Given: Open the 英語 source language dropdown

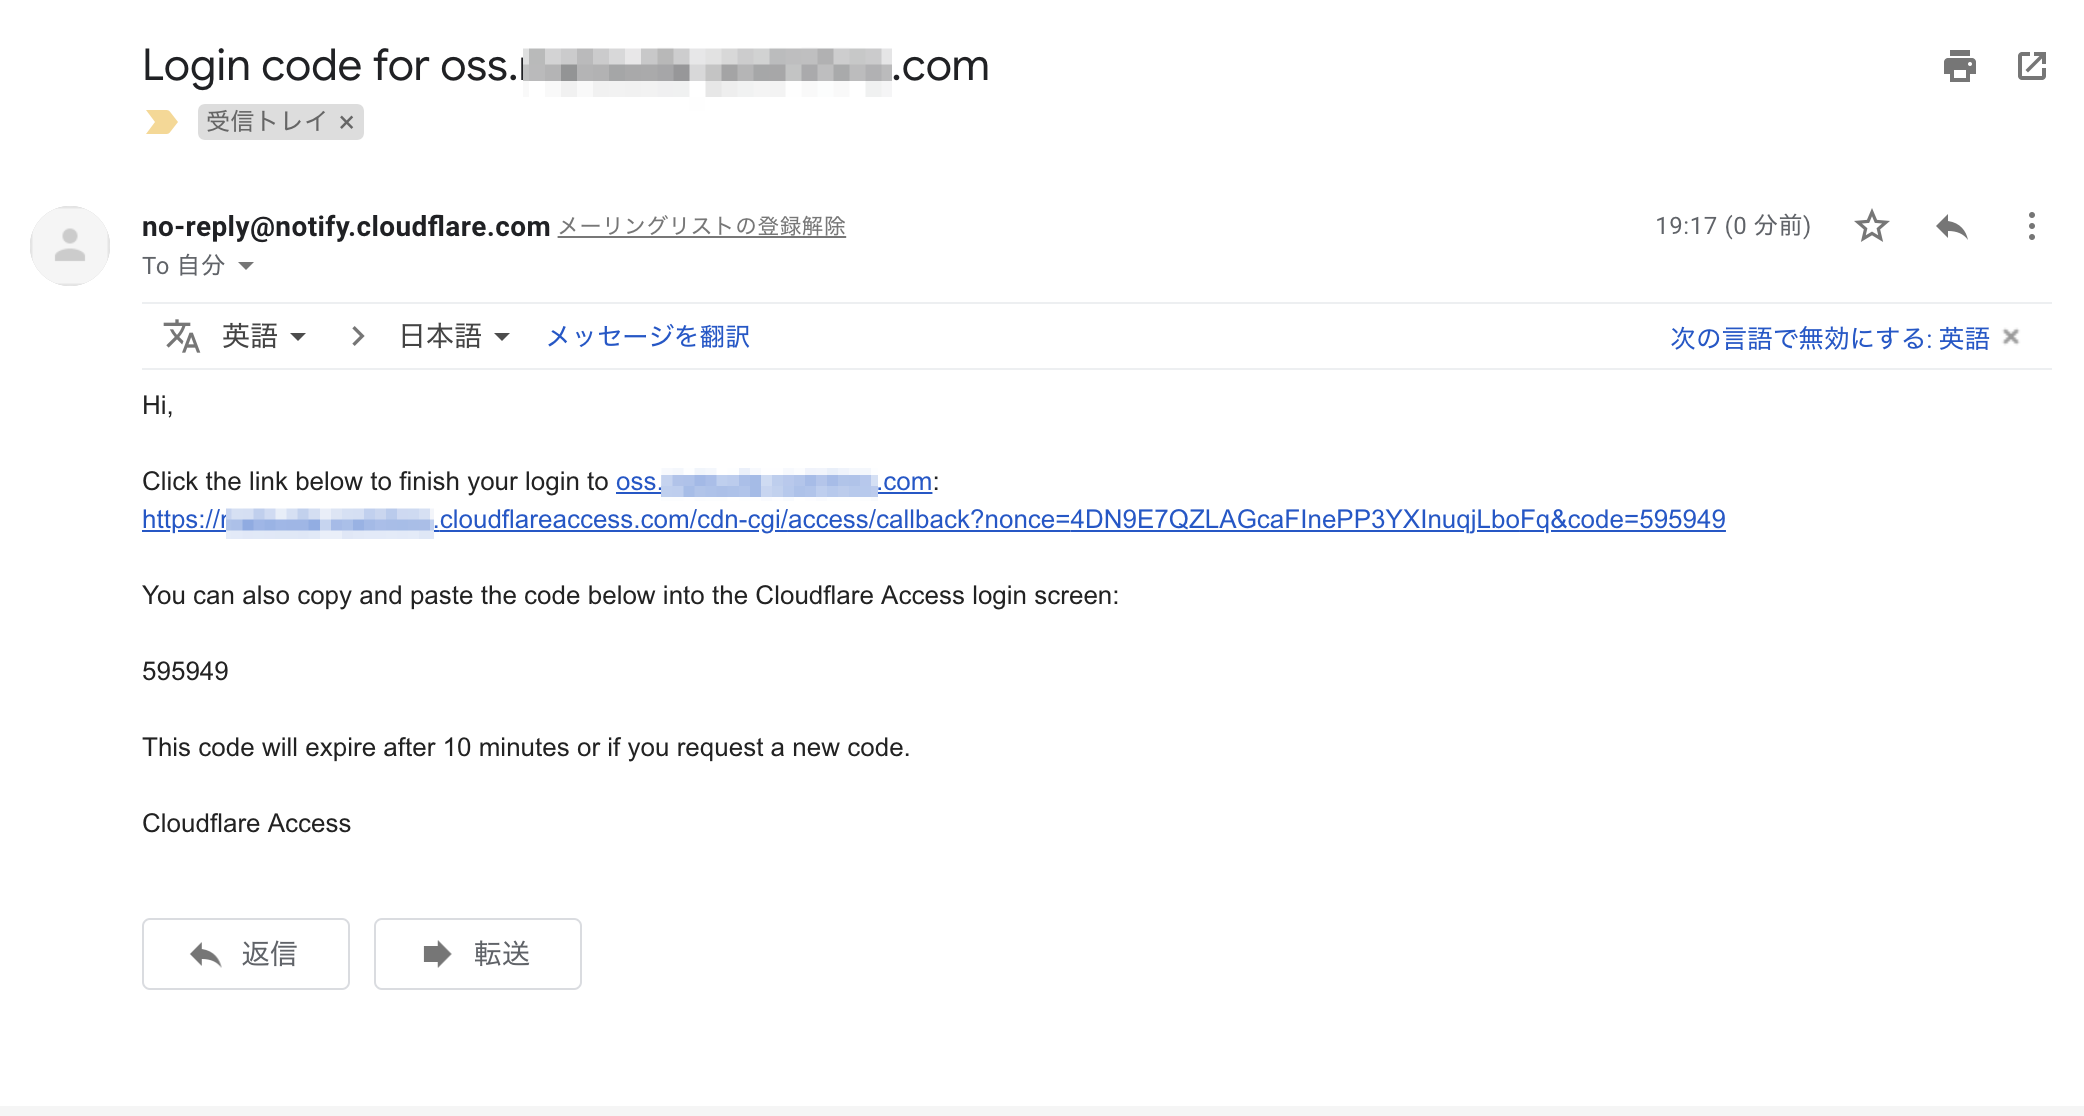Looking at the screenshot, I should pos(264,337).
